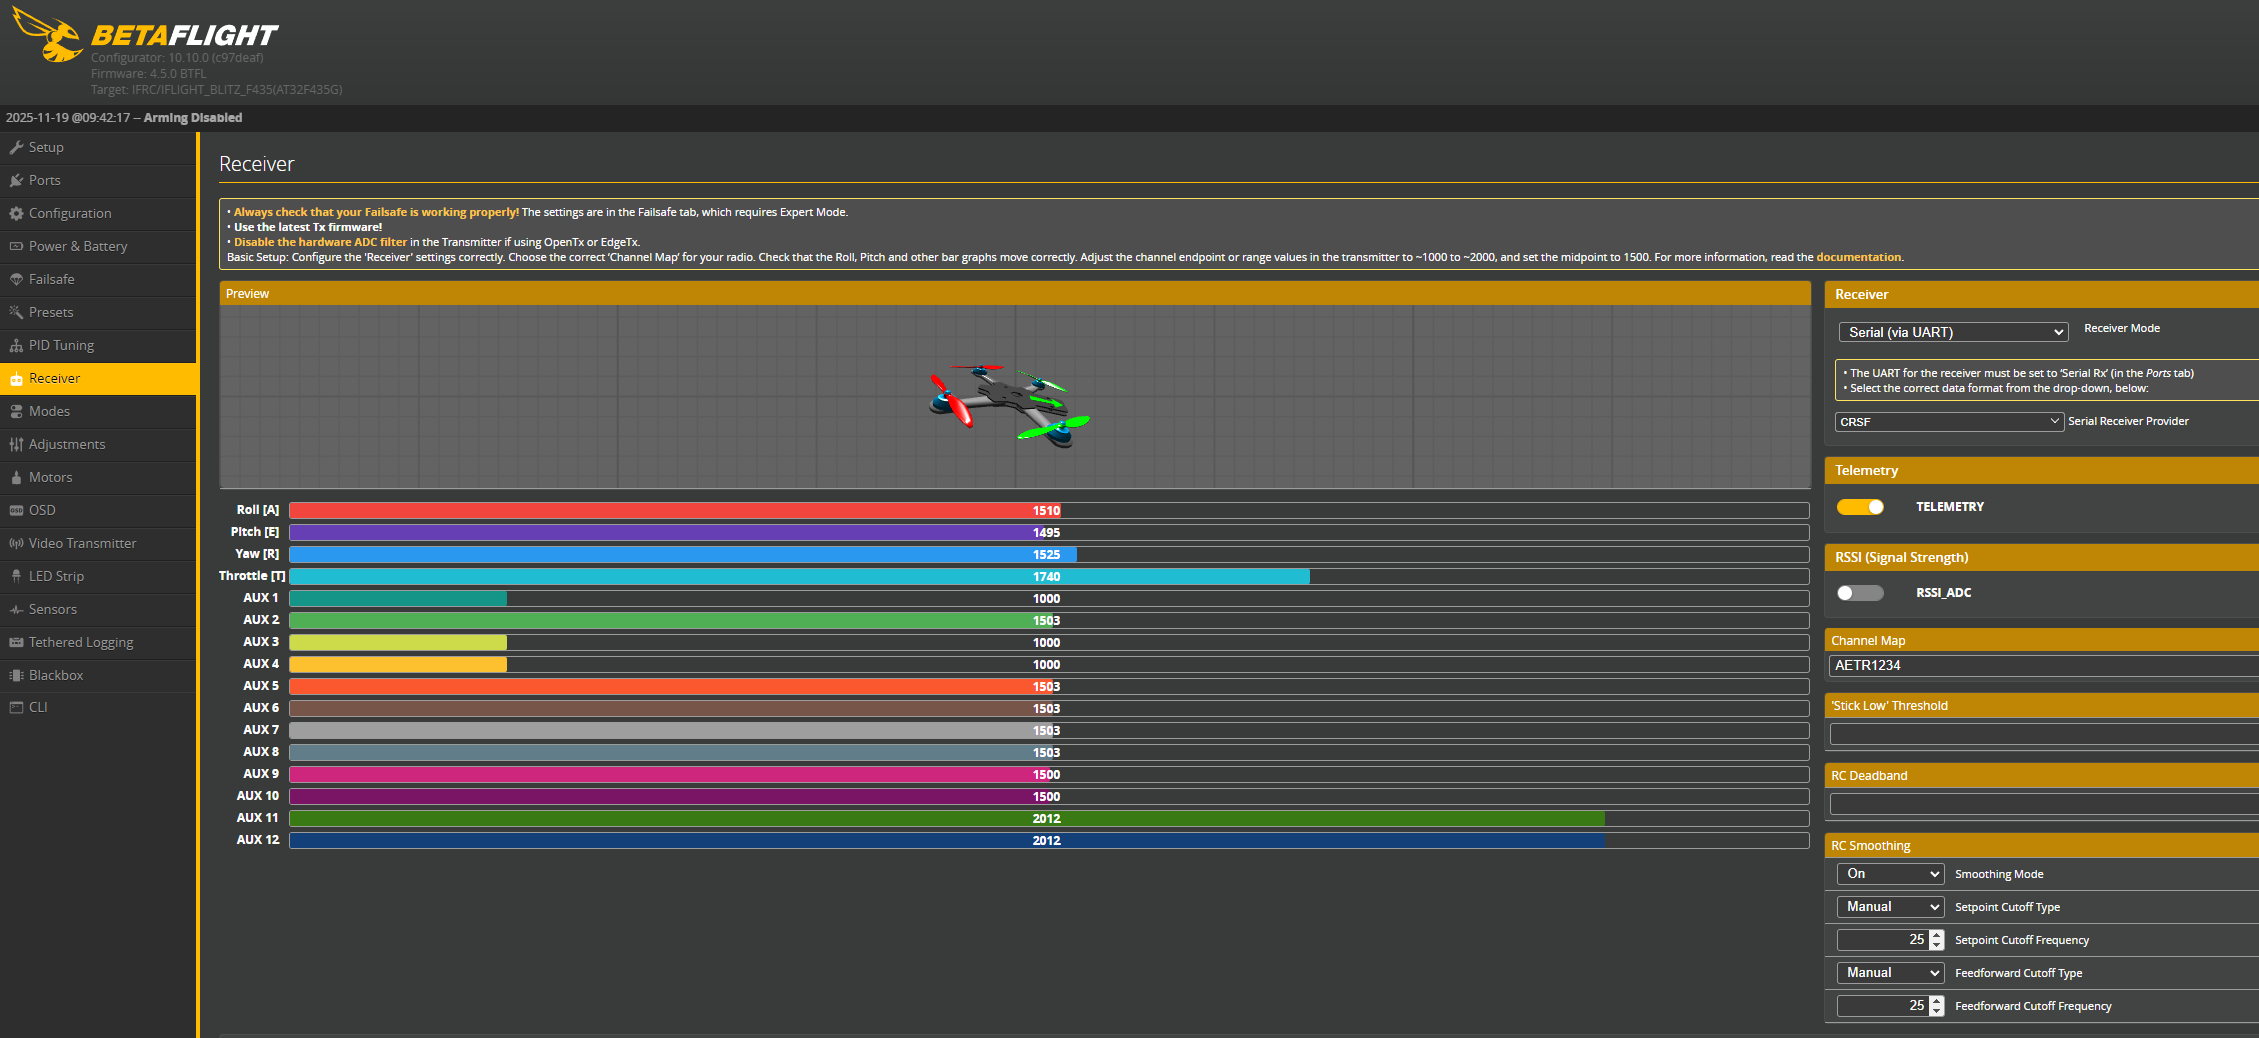This screenshot has width=2259, height=1038.
Task: Click the Video Transmitter antenna icon
Action: (x=16, y=543)
